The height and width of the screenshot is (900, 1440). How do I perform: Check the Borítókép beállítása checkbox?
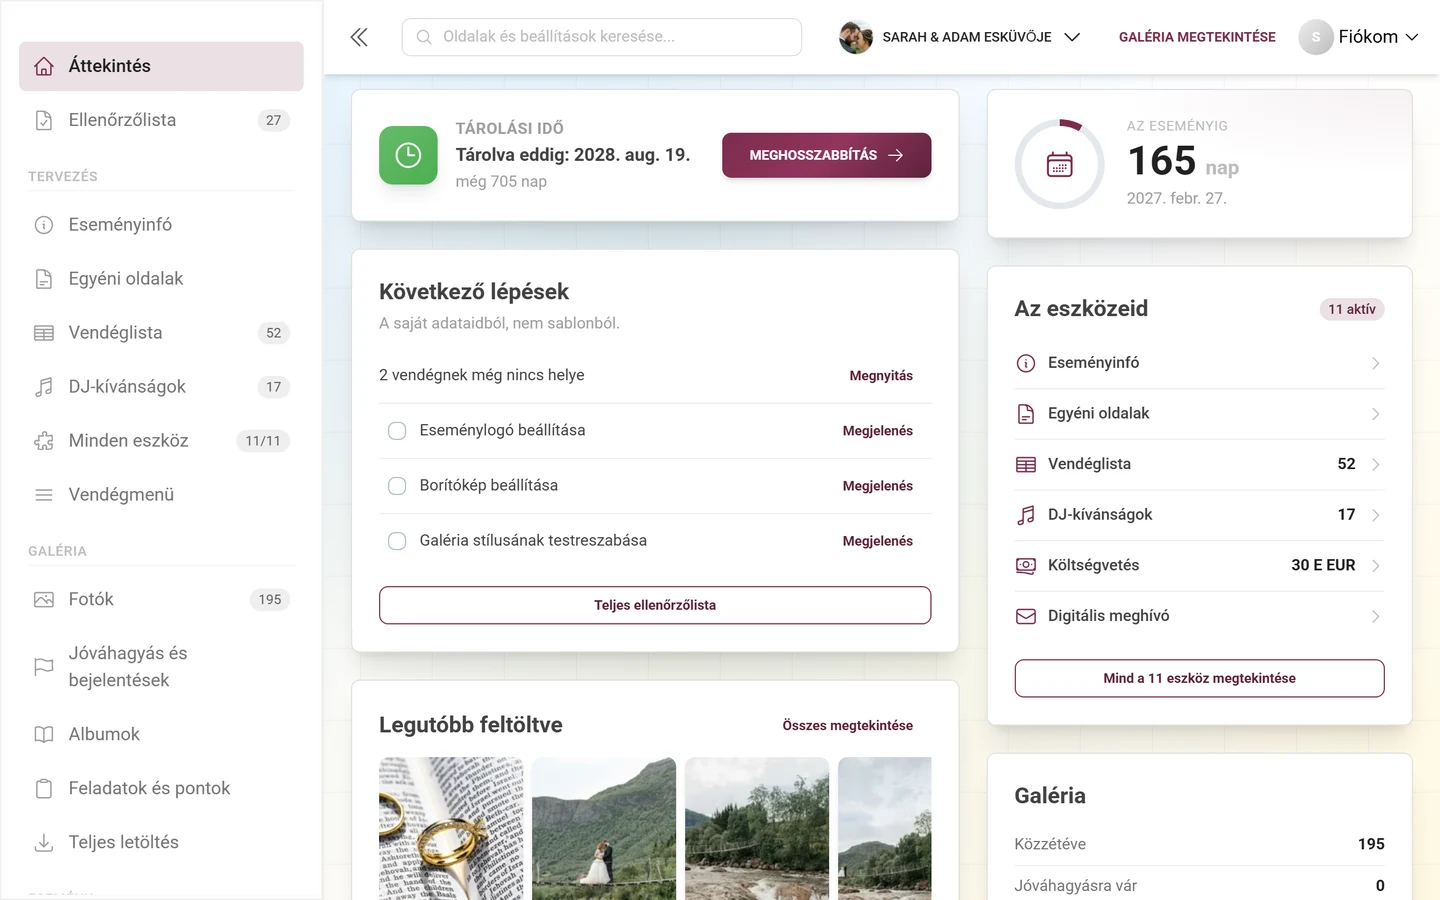(397, 486)
